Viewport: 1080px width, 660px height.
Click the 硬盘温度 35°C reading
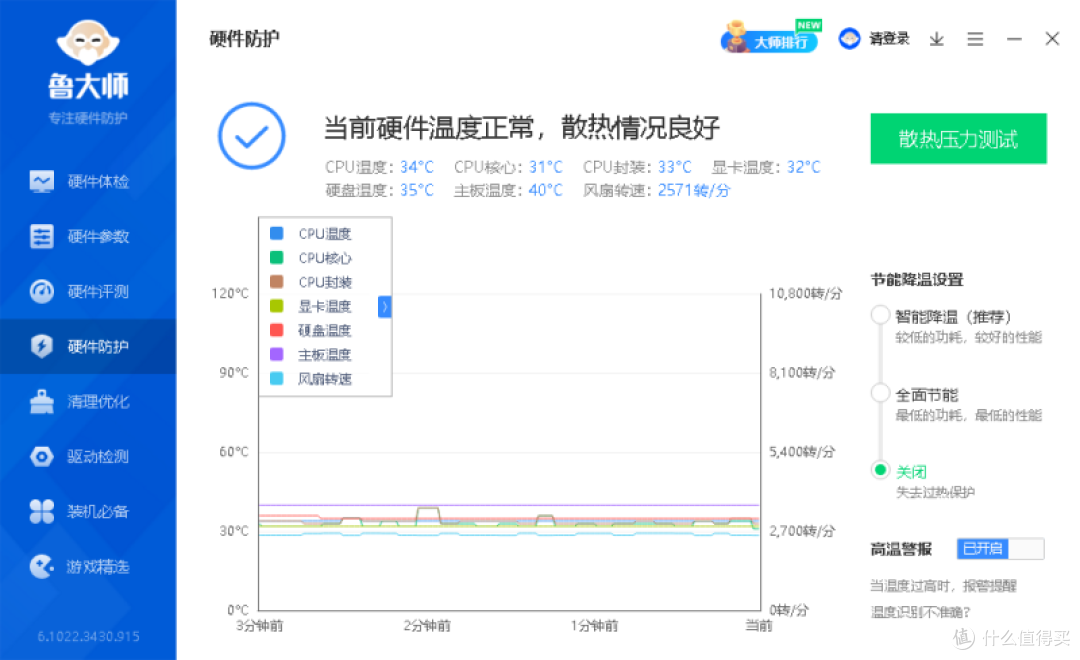(x=380, y=190)
